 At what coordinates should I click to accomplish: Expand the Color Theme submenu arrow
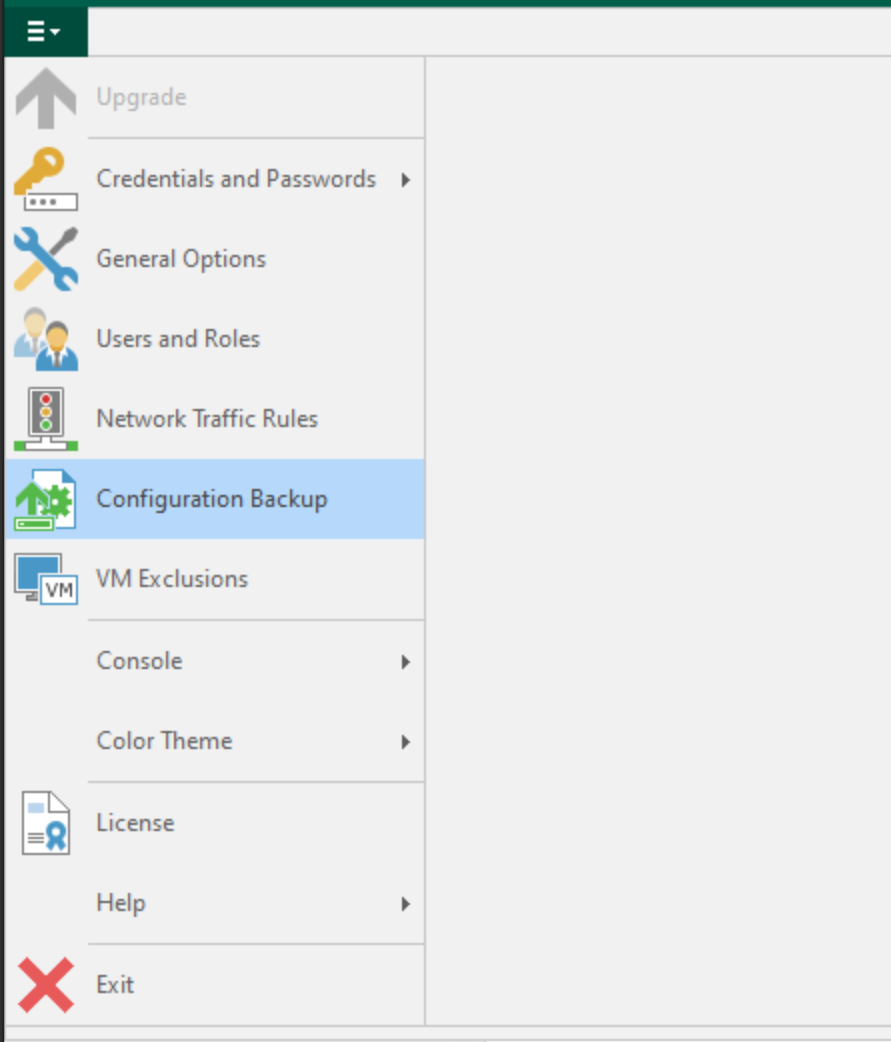coord(405,742)
